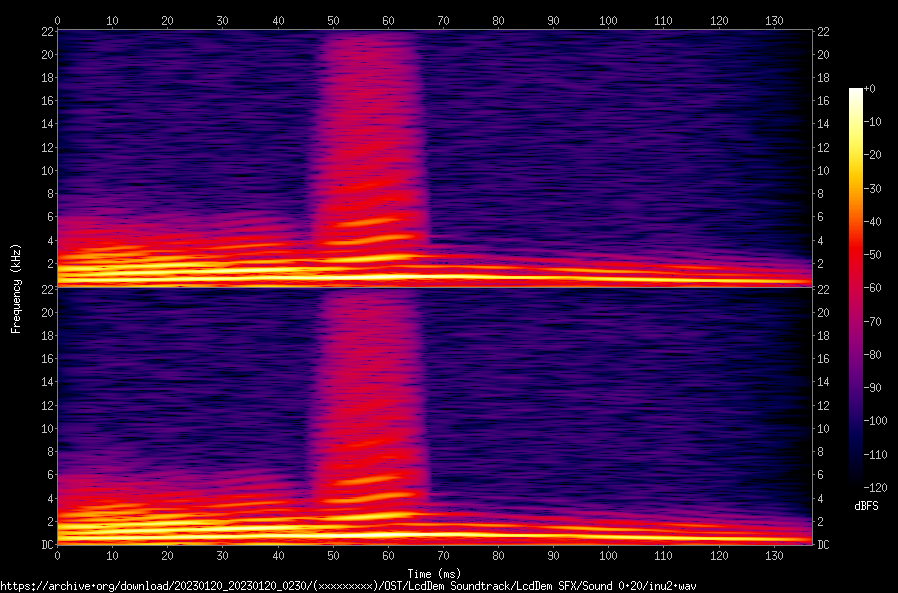The image size is (898, 593).
Task: Click the color scale bar's dark bottom end
Action: pos(856,483)
